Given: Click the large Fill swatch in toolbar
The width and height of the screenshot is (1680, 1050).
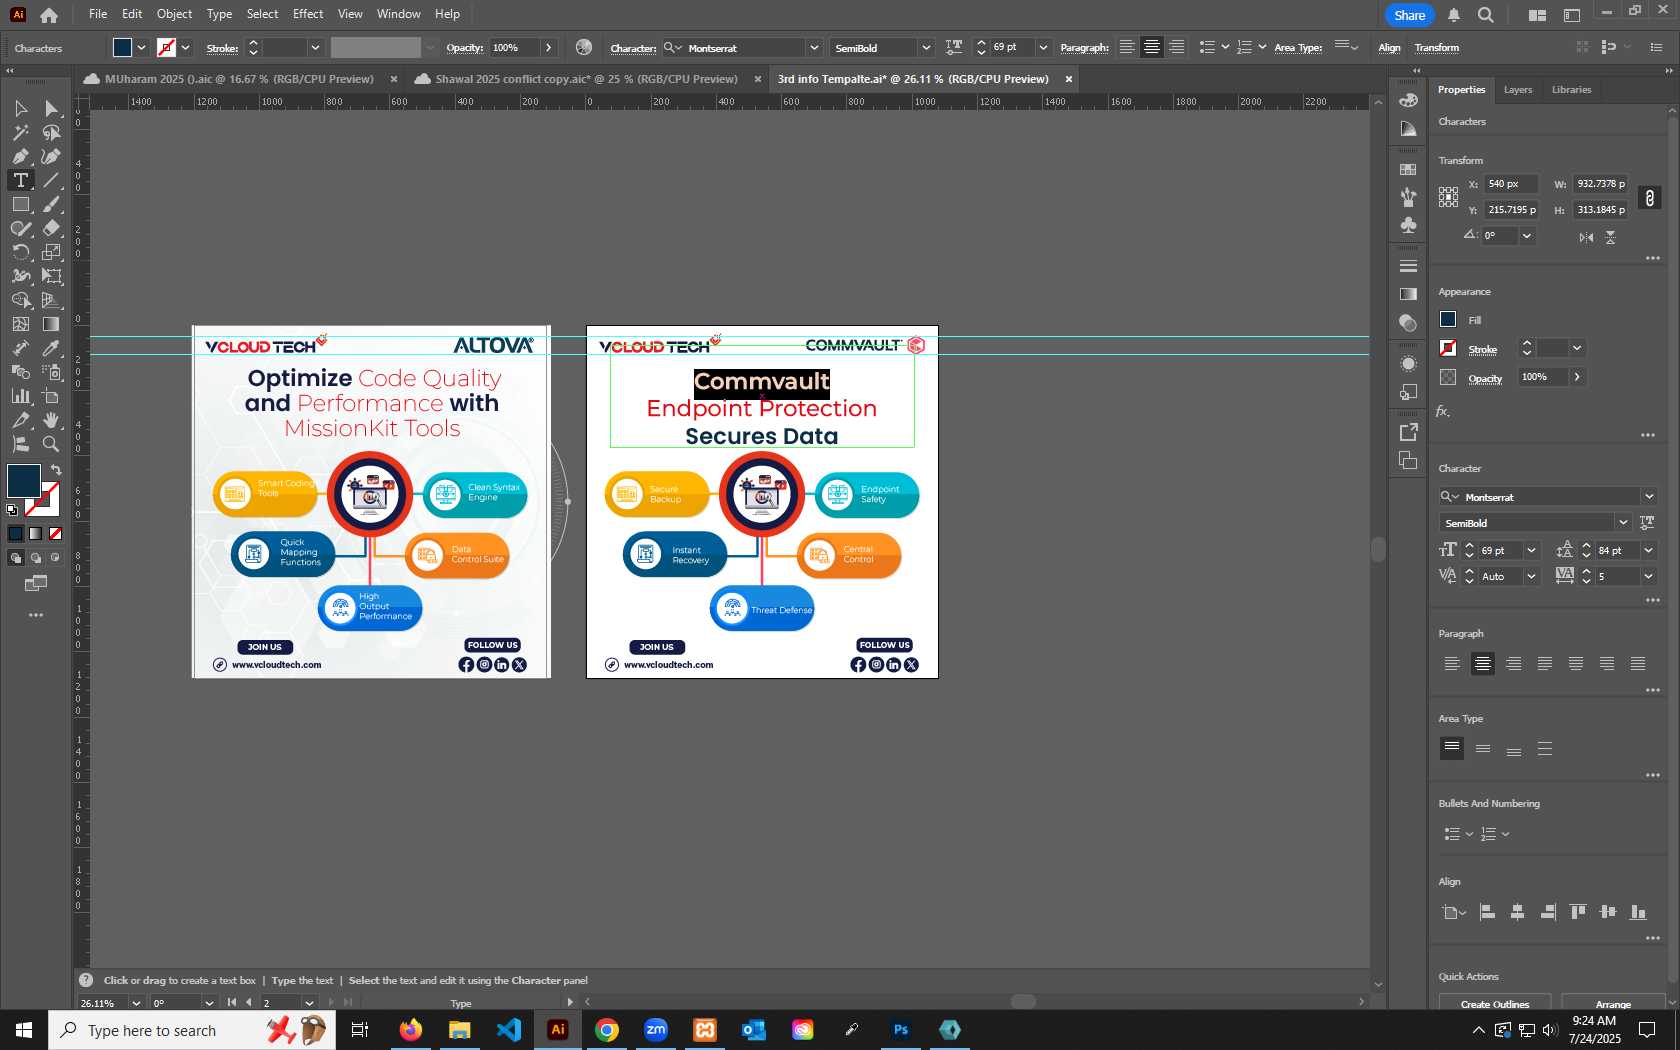Looking at the screenshot, I should pyautogui.click(x=24, y=481).
